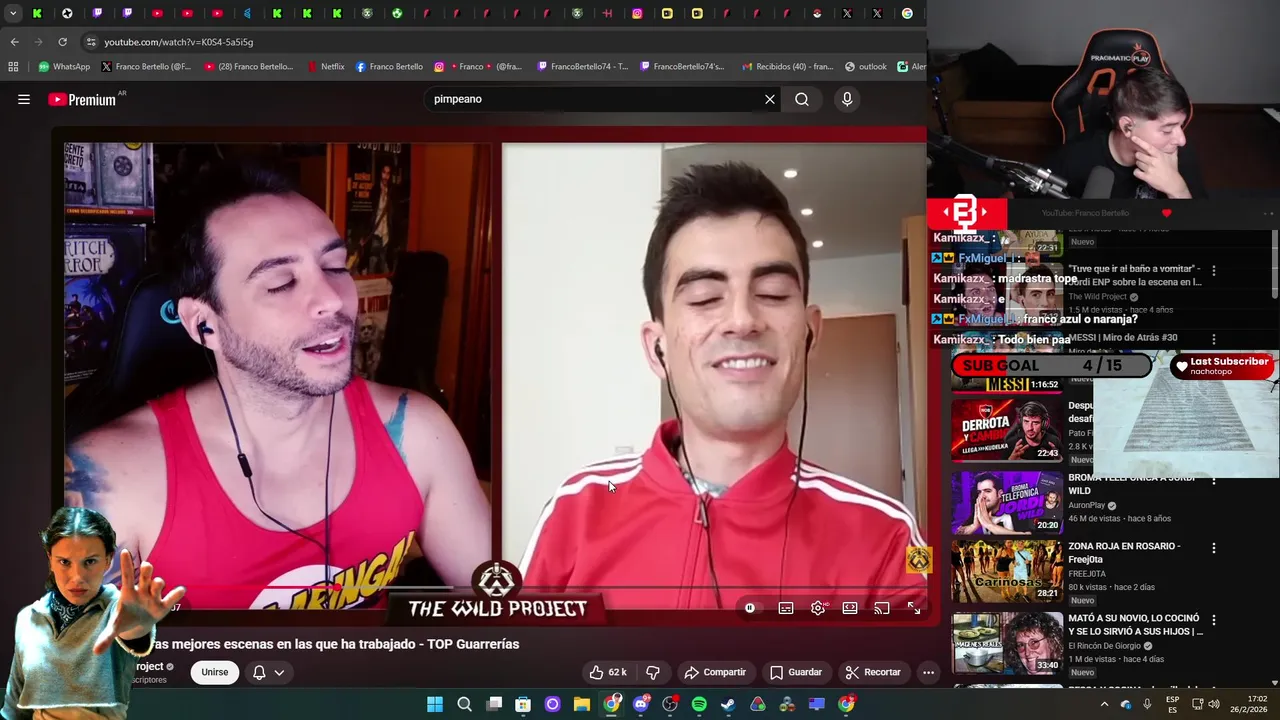This screenshot has height=720, width=1280.
Task: Open the player settings gear
Action: (x=818, y=608)
